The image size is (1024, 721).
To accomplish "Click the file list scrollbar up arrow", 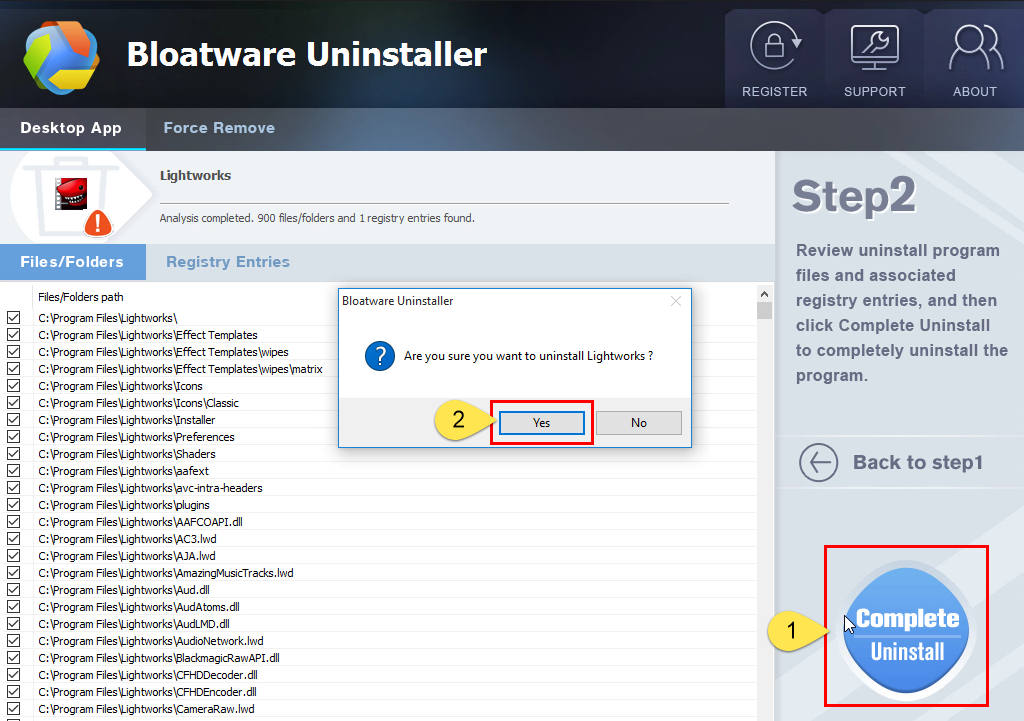I will coord(764,293).
